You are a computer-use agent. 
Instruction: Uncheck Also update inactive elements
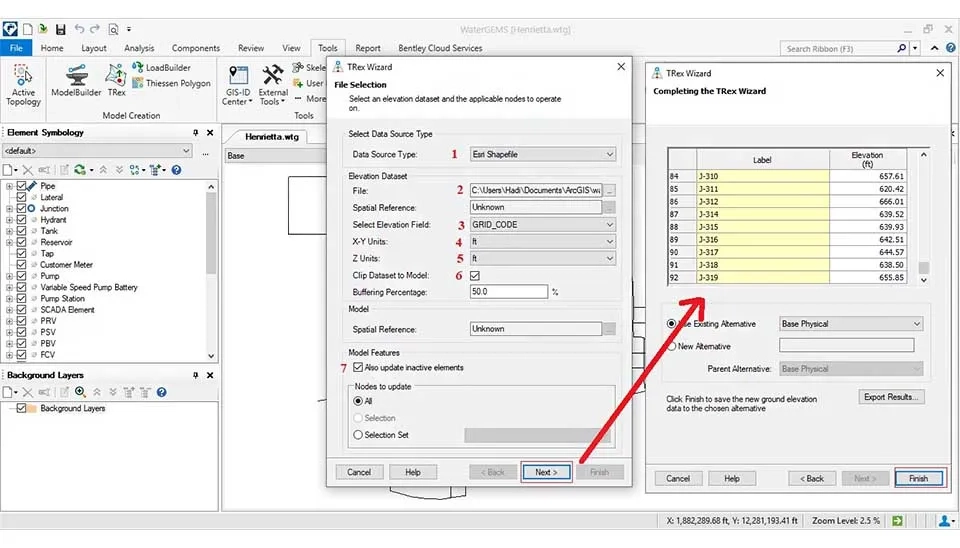[x=357, y=368]
